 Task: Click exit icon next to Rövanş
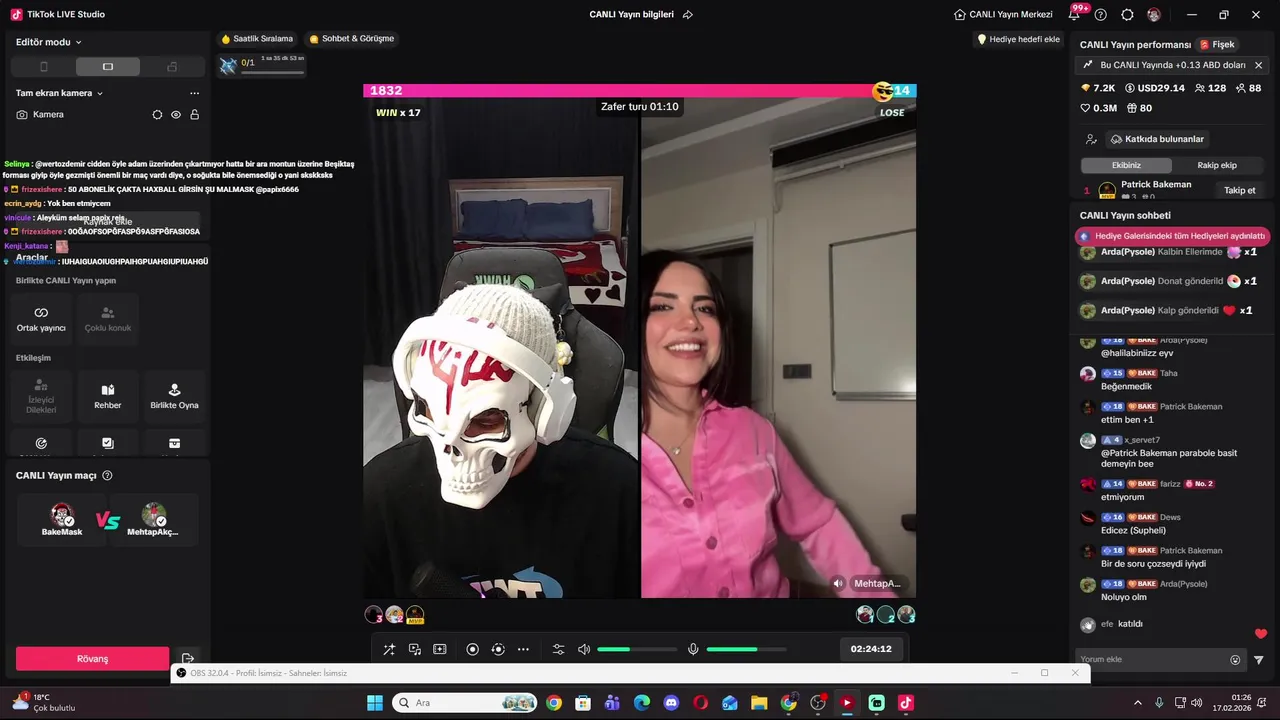point(188,659)
